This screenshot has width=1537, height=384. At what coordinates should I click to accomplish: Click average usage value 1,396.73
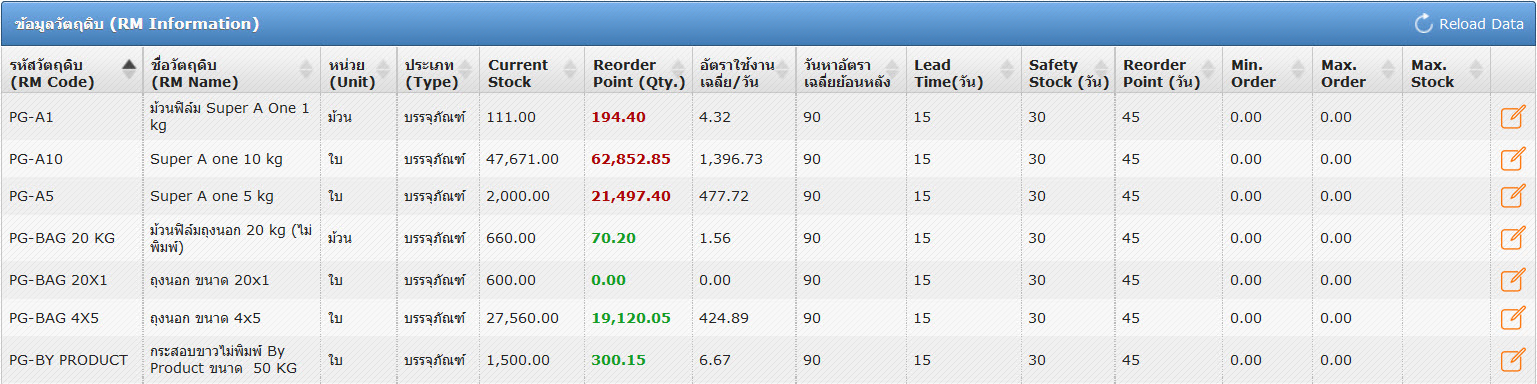731,159
